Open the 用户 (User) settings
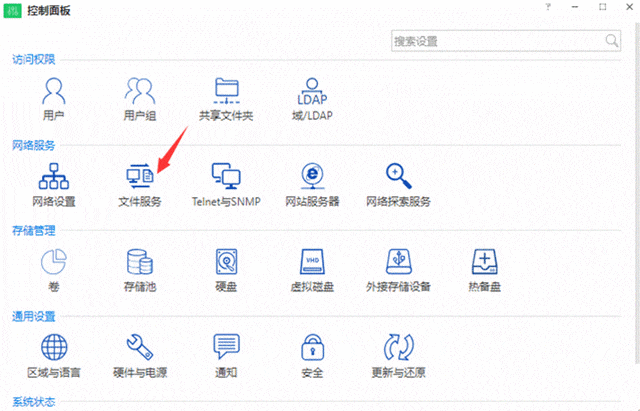This screenshot has width=640, height=411. pos(53,99)
